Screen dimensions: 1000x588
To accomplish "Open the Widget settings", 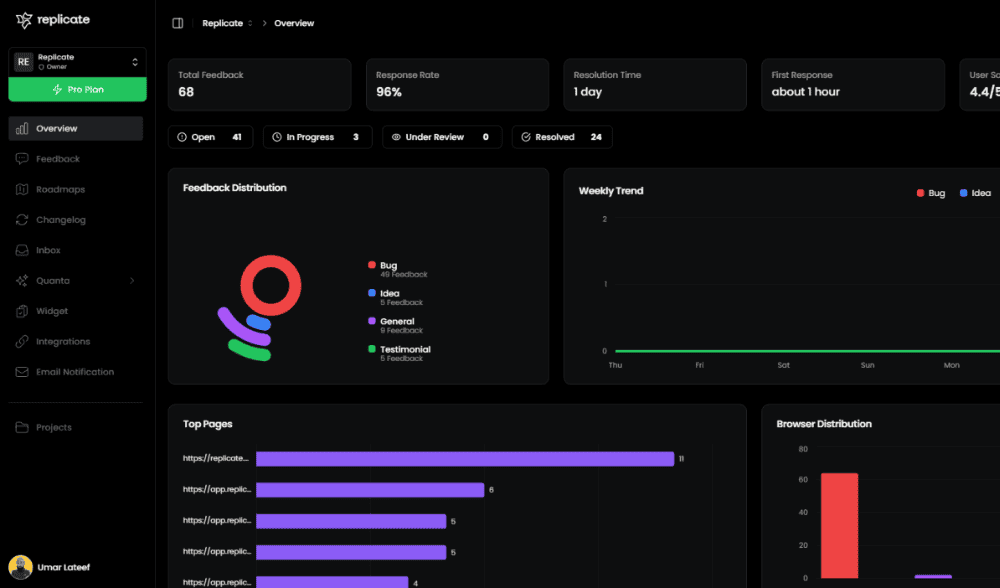I will click(52, 311).
